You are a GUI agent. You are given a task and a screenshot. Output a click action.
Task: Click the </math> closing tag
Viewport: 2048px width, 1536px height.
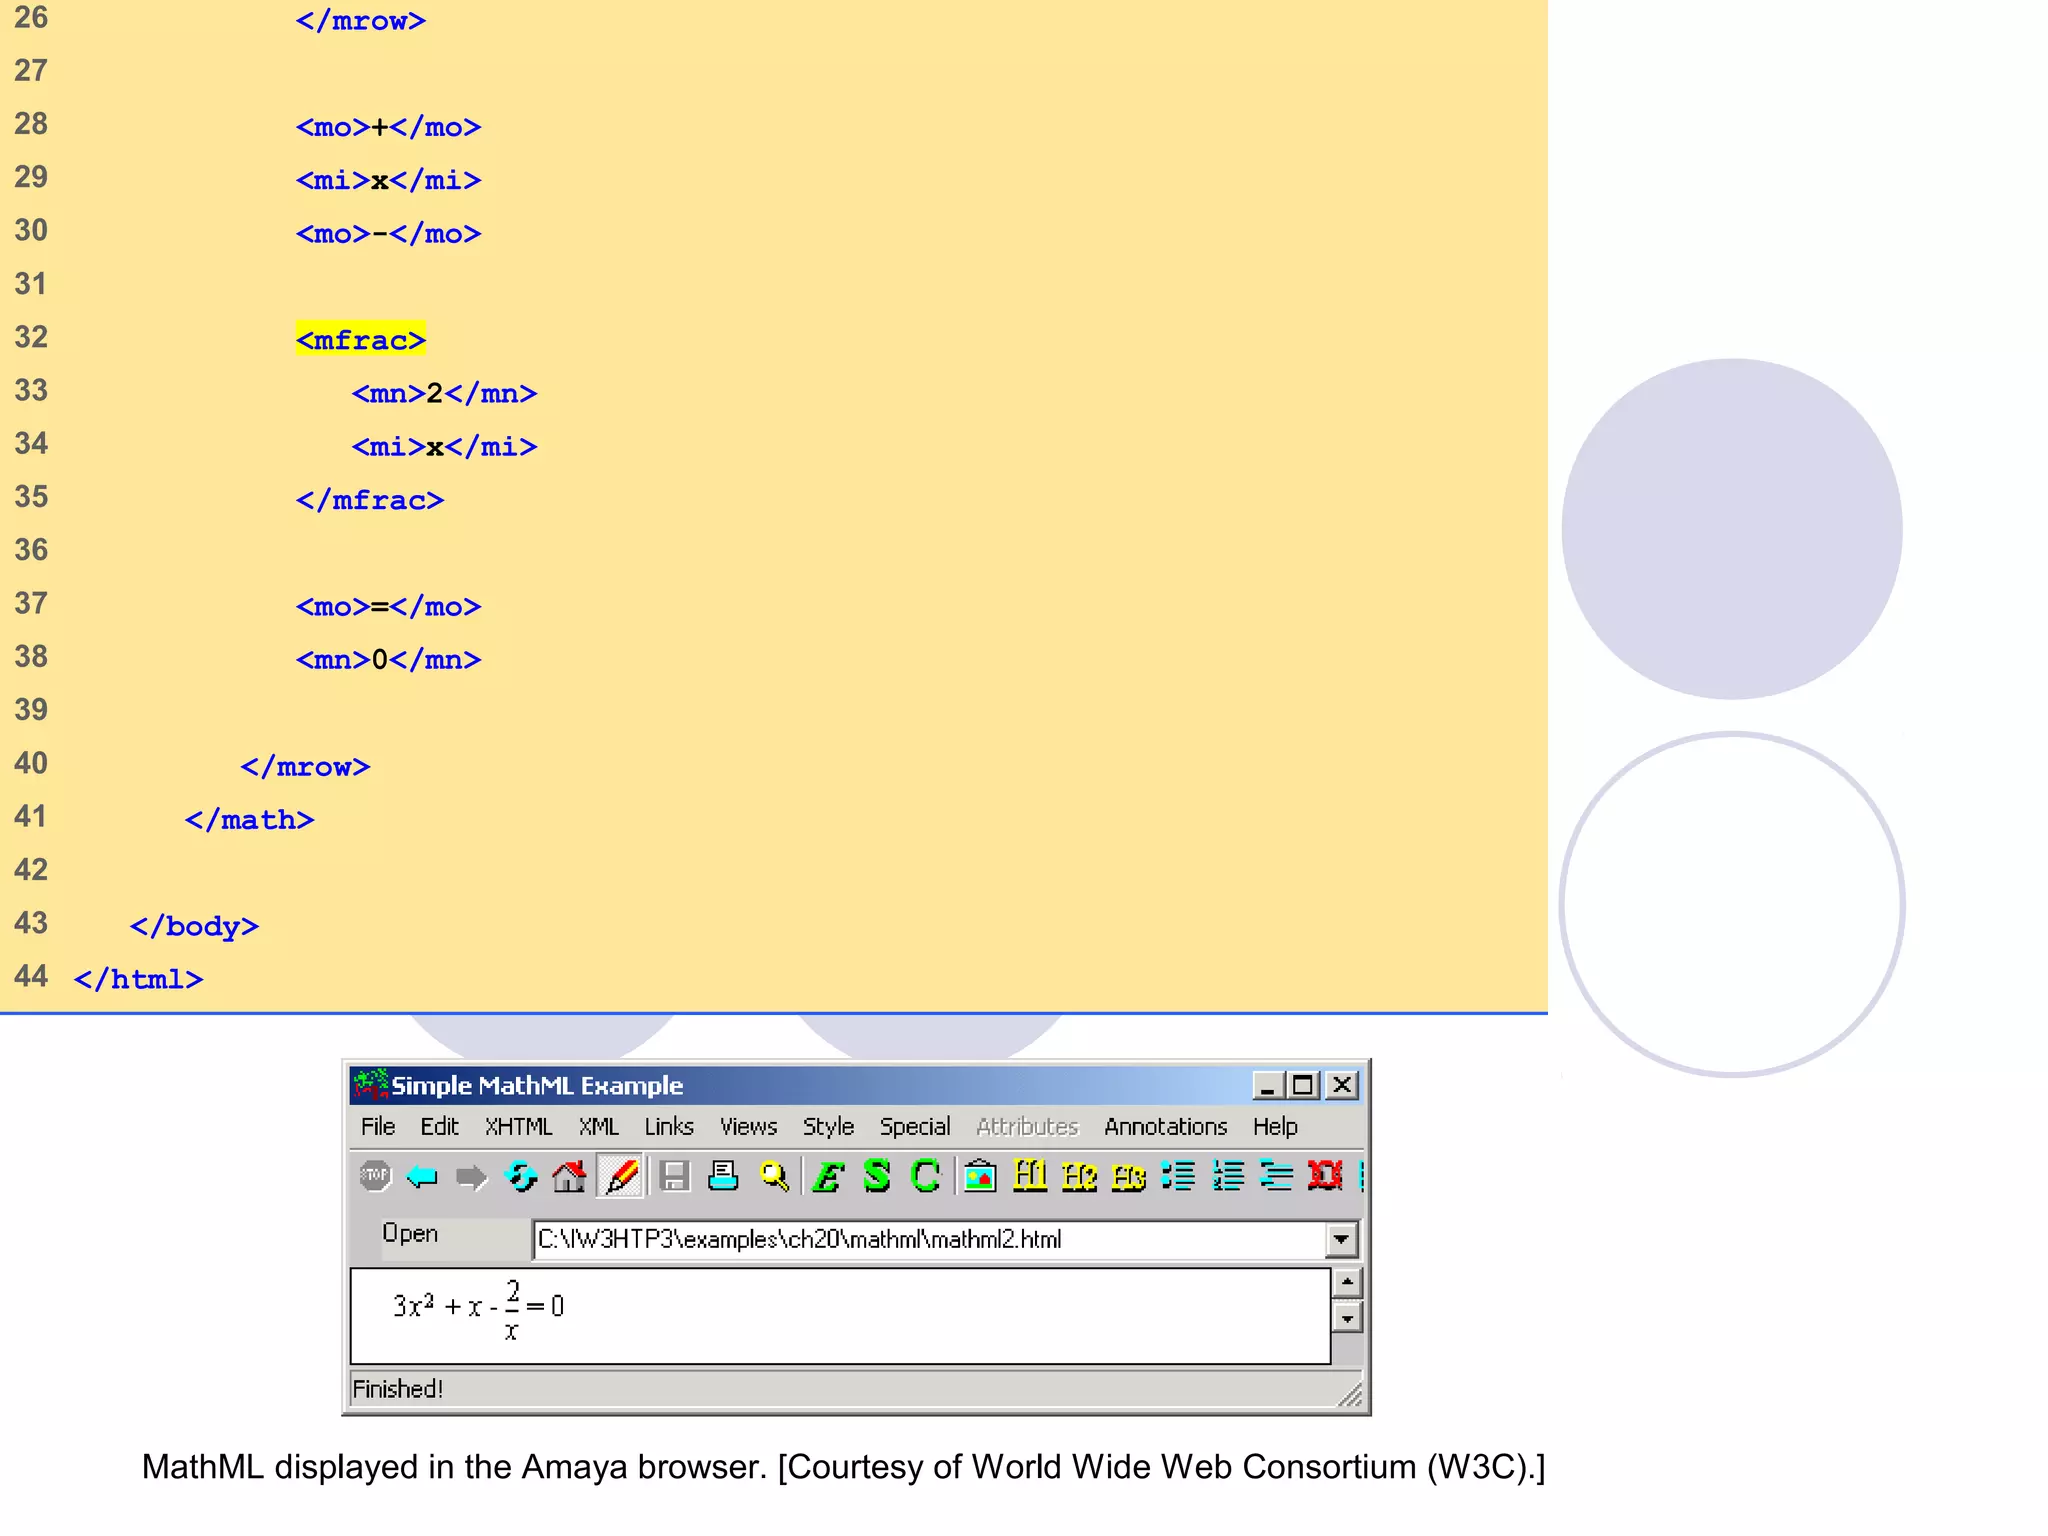pyautogui.click(x=250, y=820)
